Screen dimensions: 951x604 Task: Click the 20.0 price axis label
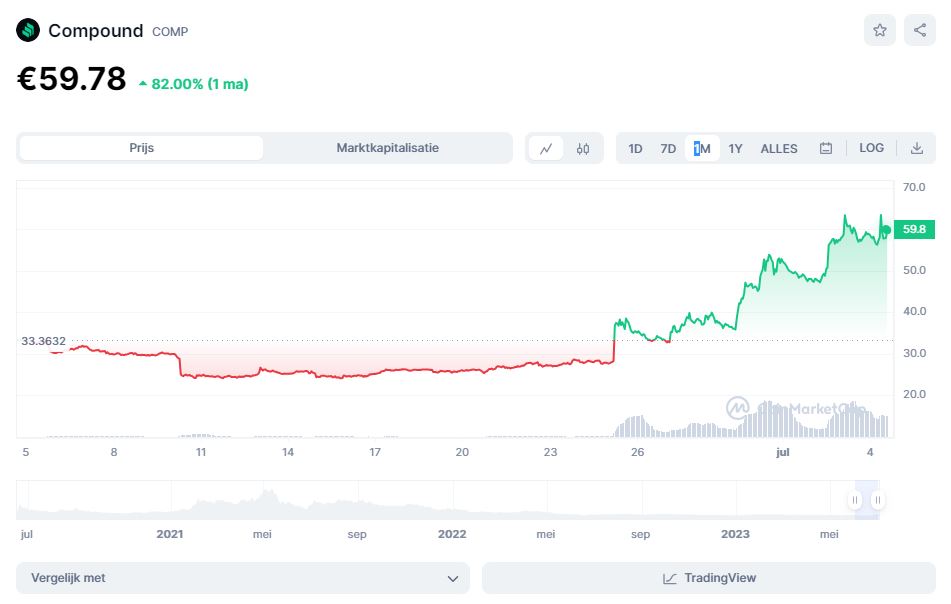(914, 394)
